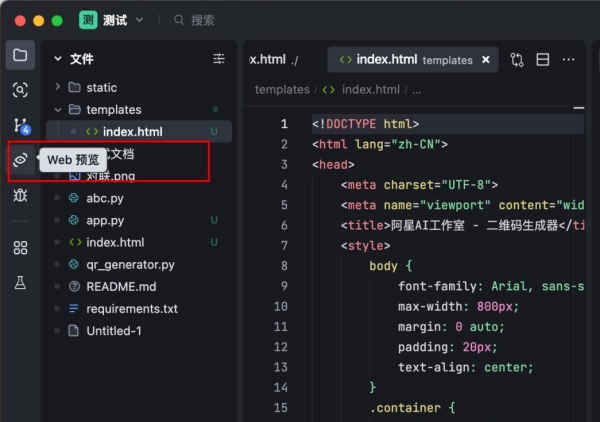
Task: Open qr_generator.py in the file tree
Action: 130,265
